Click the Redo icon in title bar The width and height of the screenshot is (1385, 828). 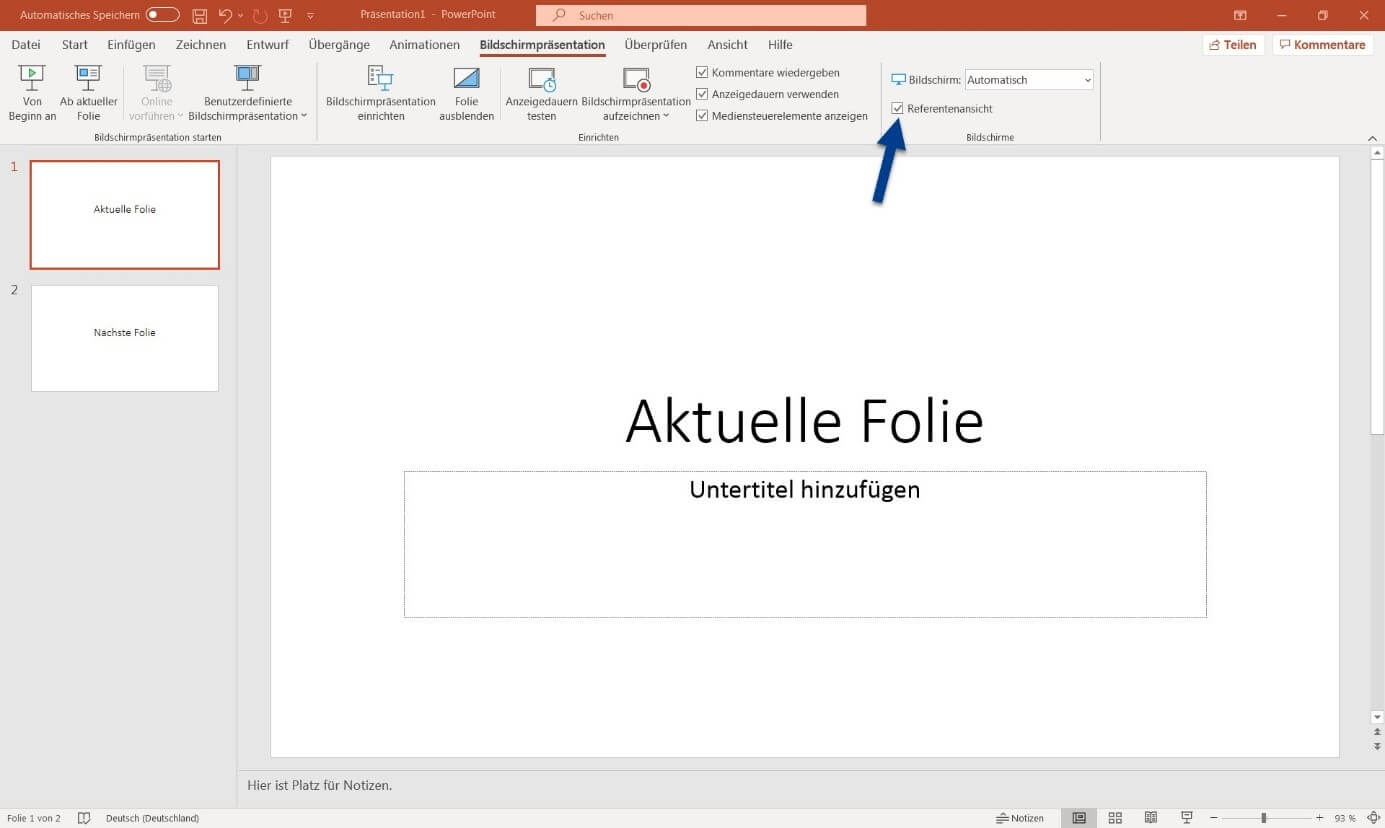(x=260, y=15)
